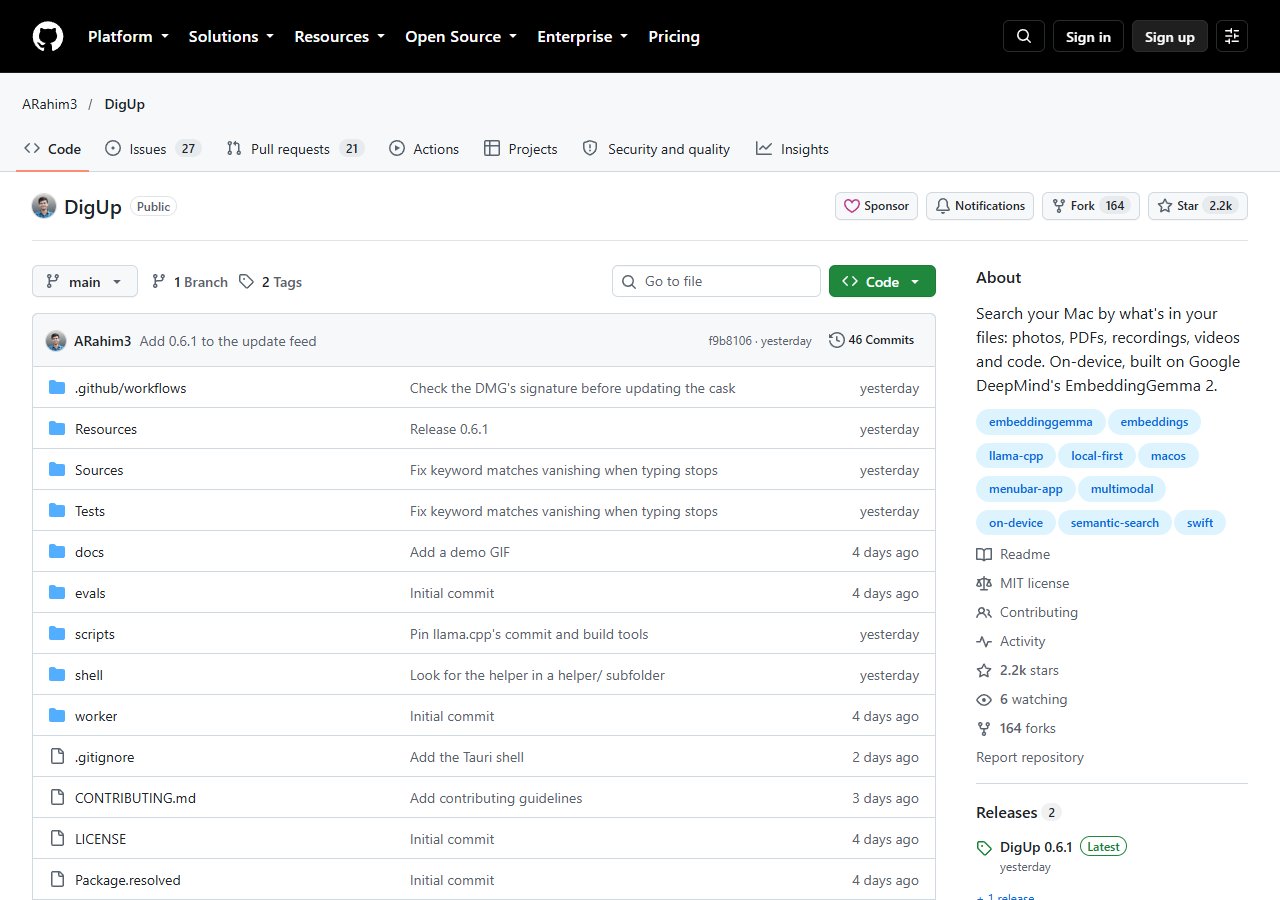Open the GitHub homepage logo
The image size is (1280, 900).
click(48, 36)
